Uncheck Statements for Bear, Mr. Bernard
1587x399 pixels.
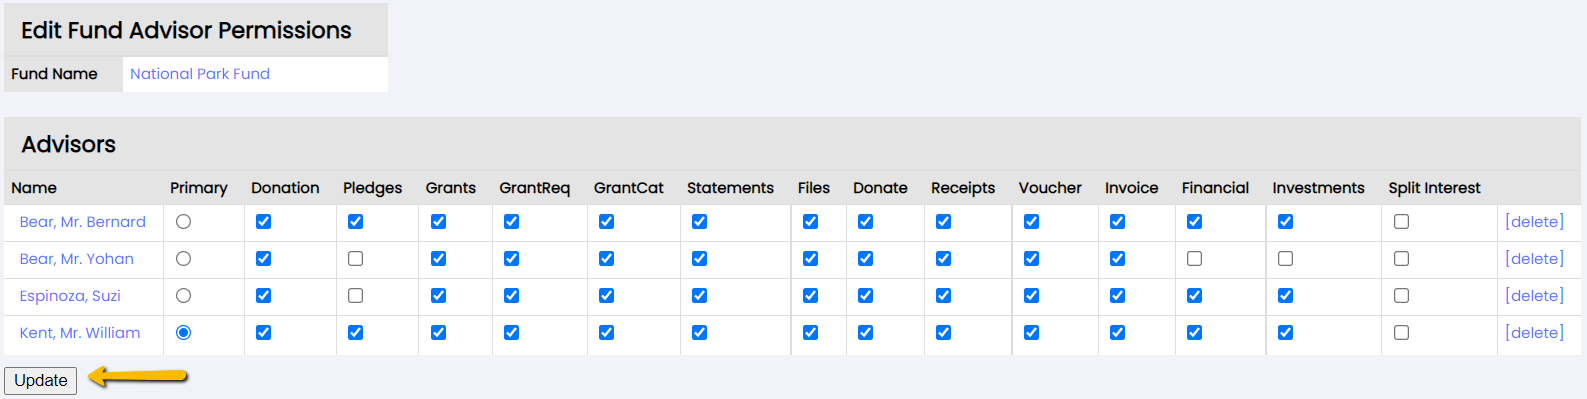click(x=699, y=222)
